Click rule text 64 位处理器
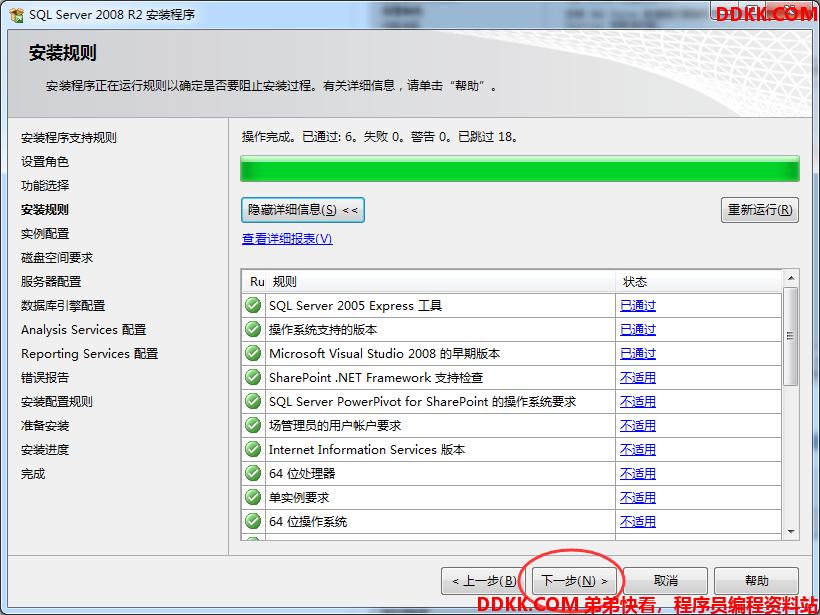 pos(302,474)
